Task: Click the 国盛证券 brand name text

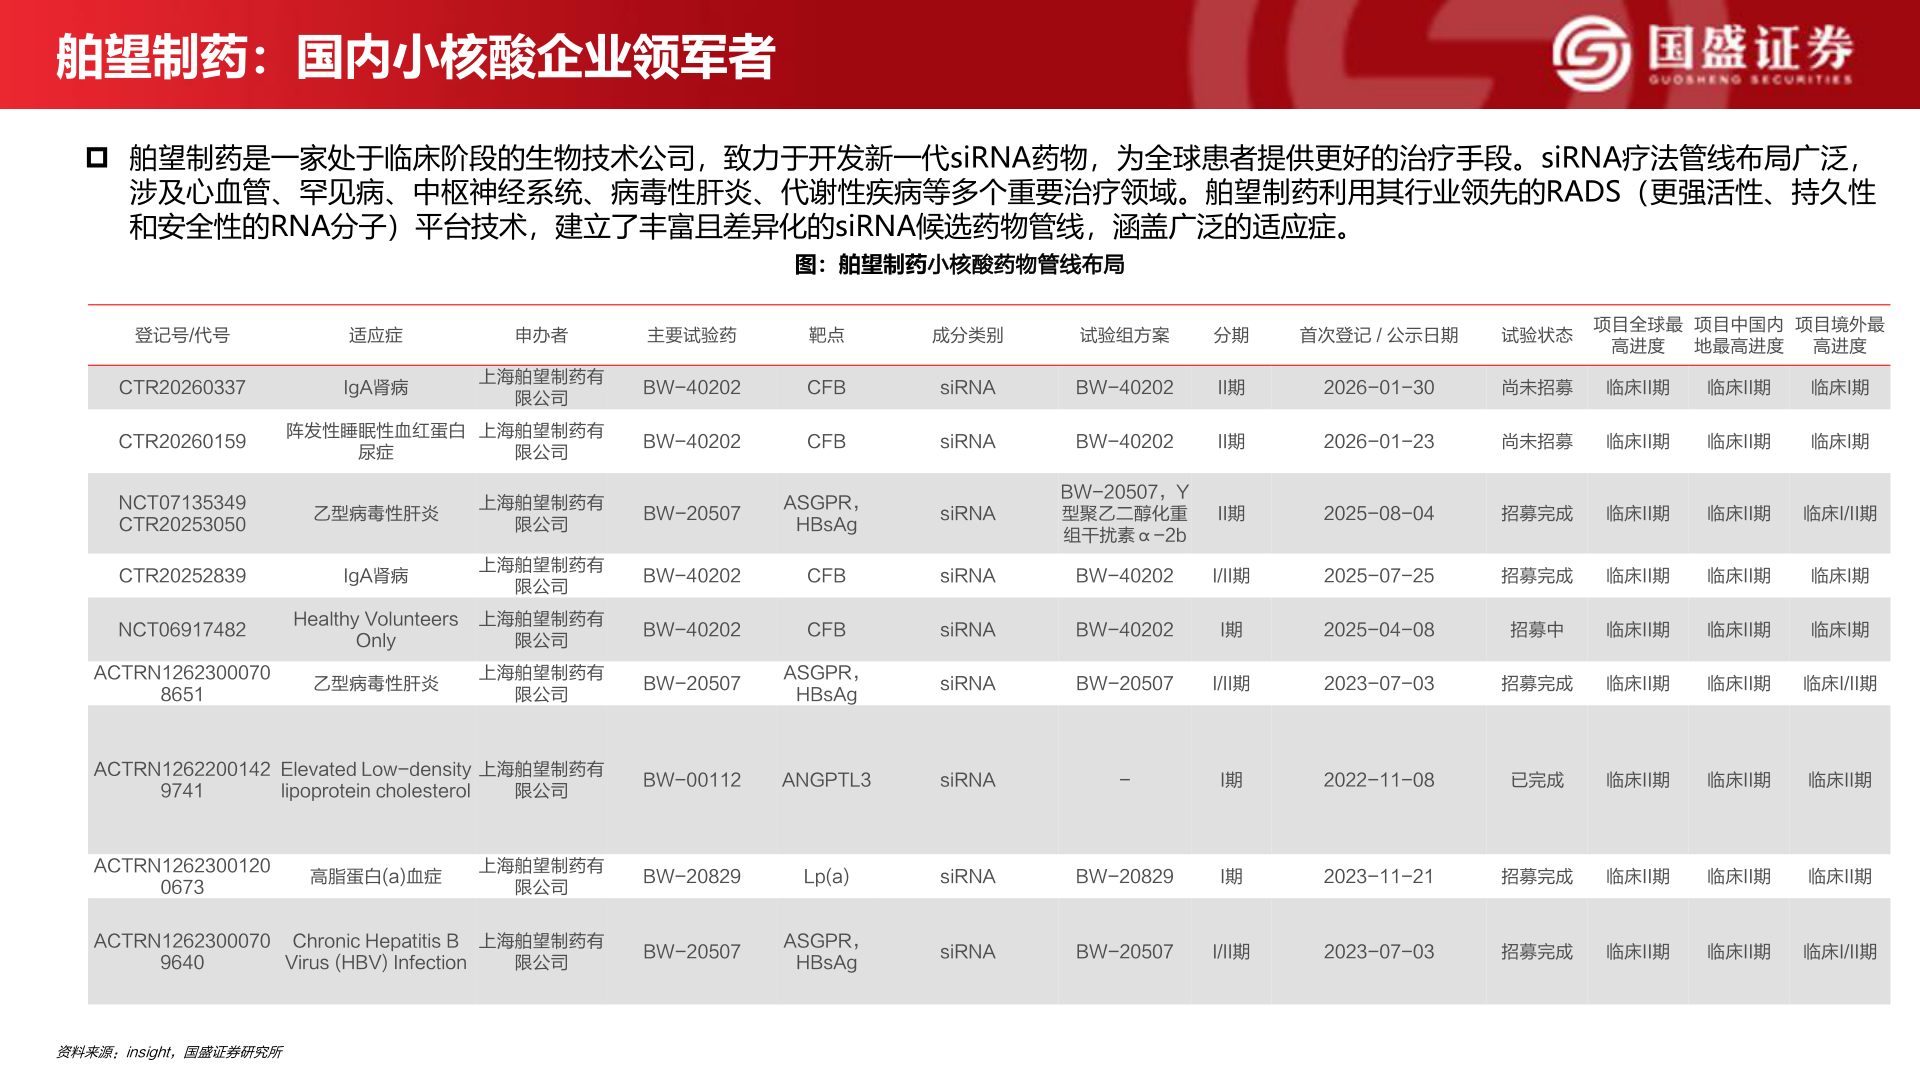Action: [x=1750, y=46]
